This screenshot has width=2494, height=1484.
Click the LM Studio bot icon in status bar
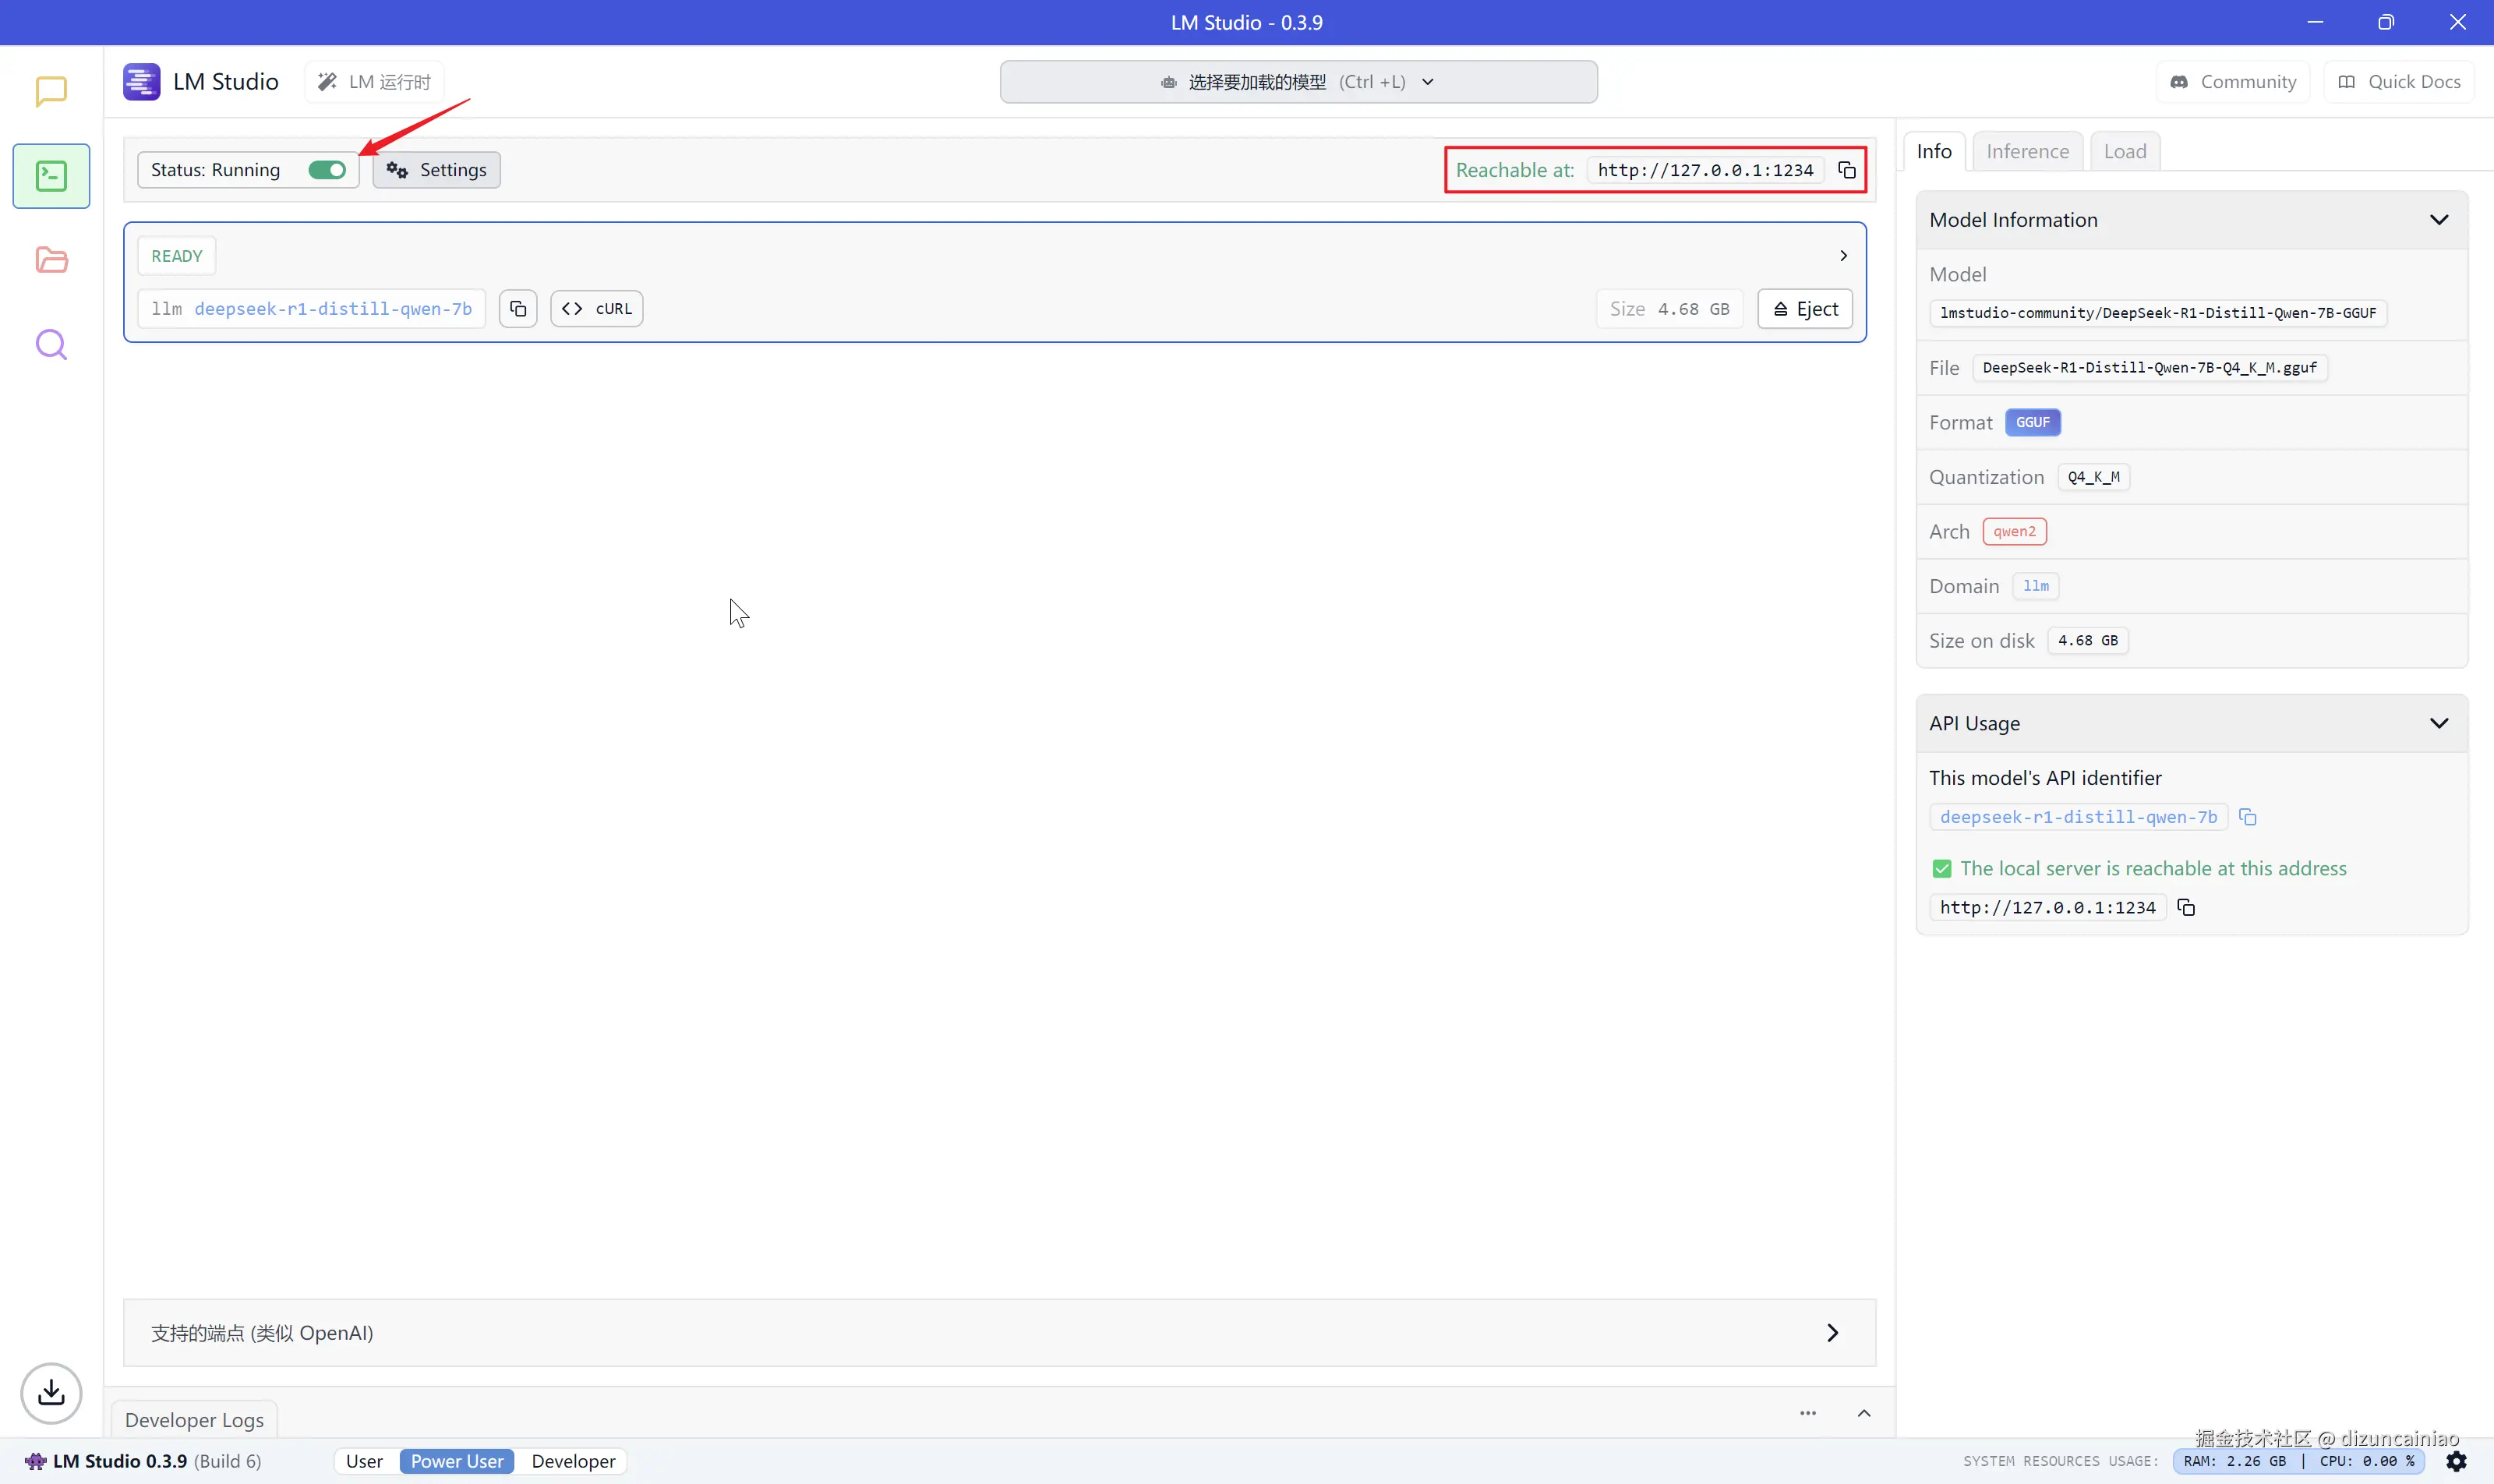(36, 1461)
